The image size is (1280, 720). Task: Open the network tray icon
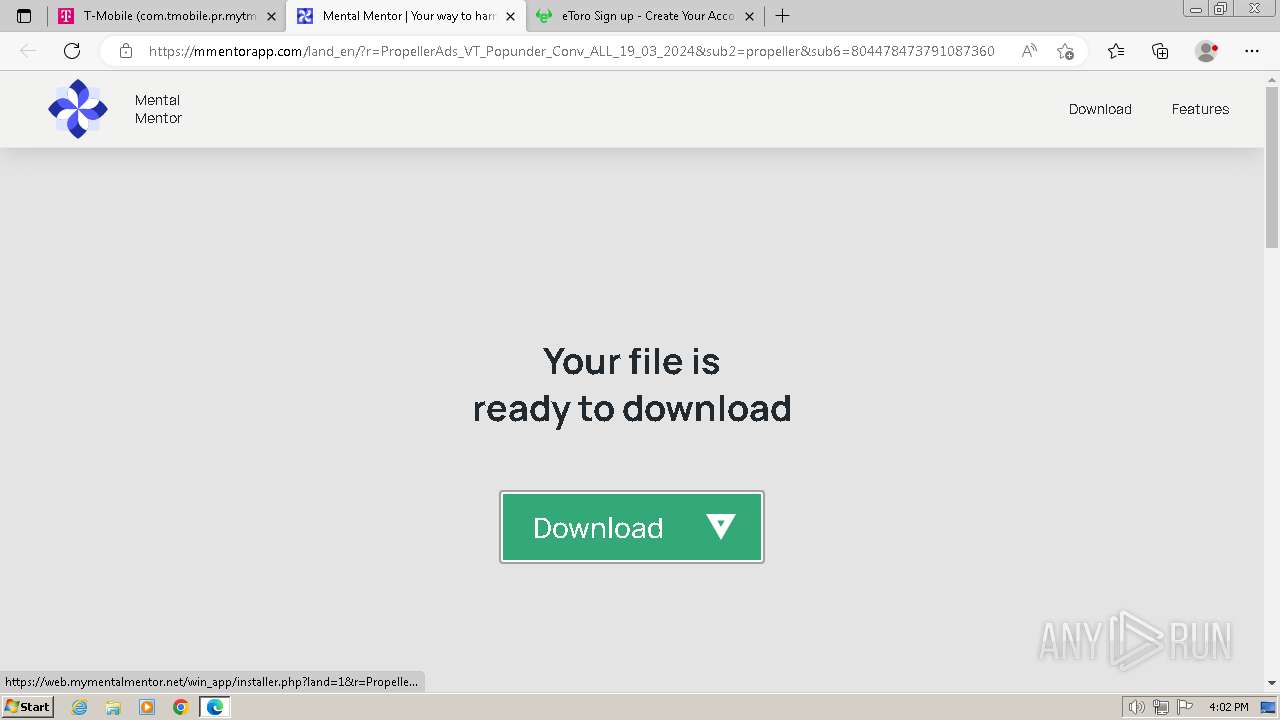1161,707
